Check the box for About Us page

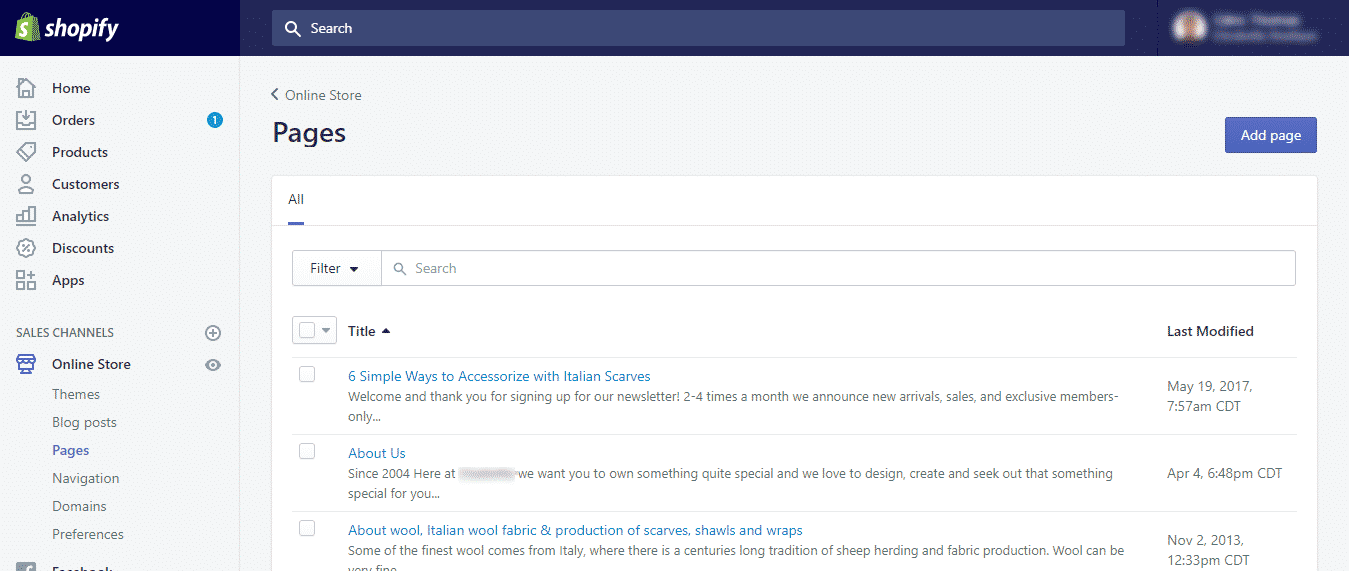[x=307, y=451]
